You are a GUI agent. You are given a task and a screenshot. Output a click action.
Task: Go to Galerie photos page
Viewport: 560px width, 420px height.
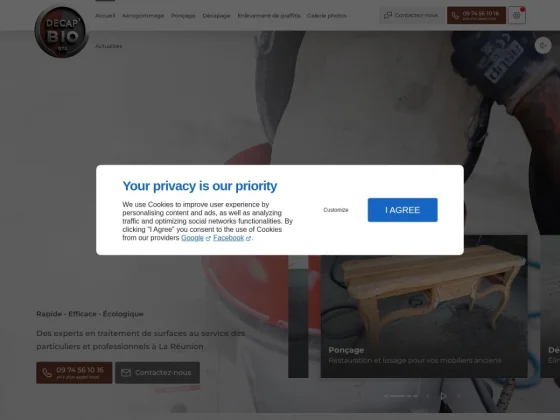click(x=327, y=16)
